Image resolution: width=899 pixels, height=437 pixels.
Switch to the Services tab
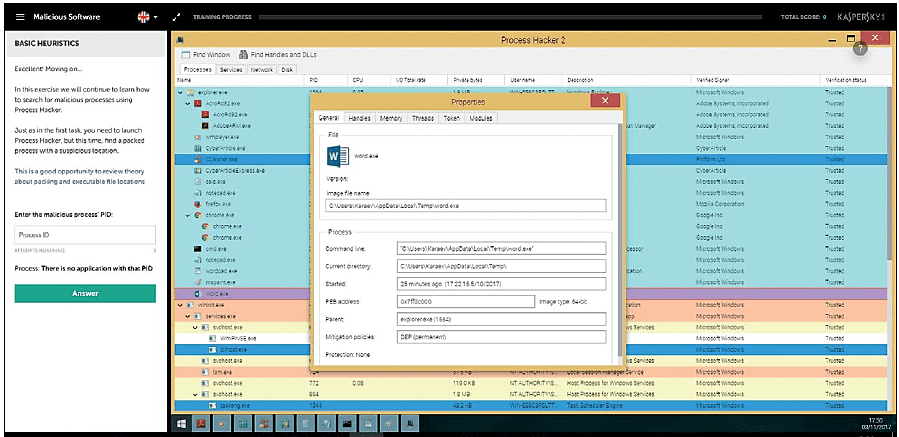click(231, 70)
